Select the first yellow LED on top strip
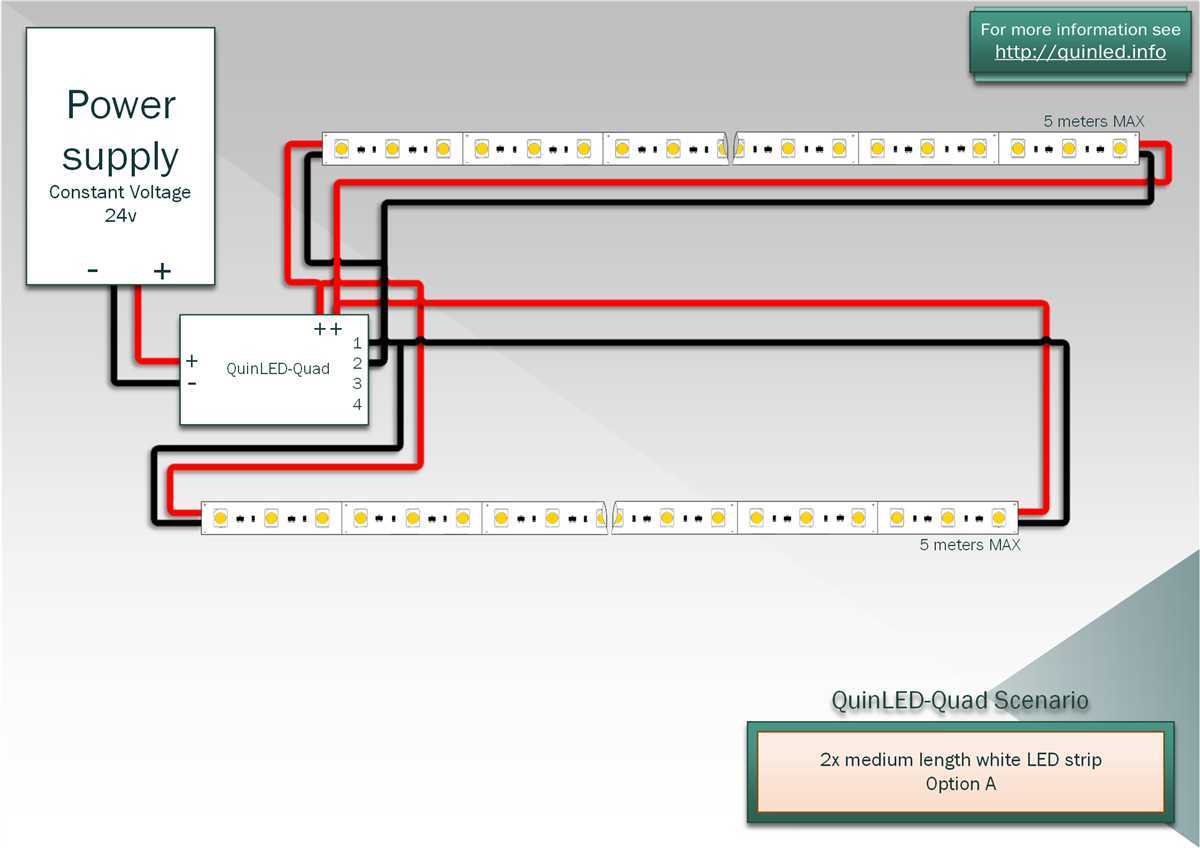 341,147
